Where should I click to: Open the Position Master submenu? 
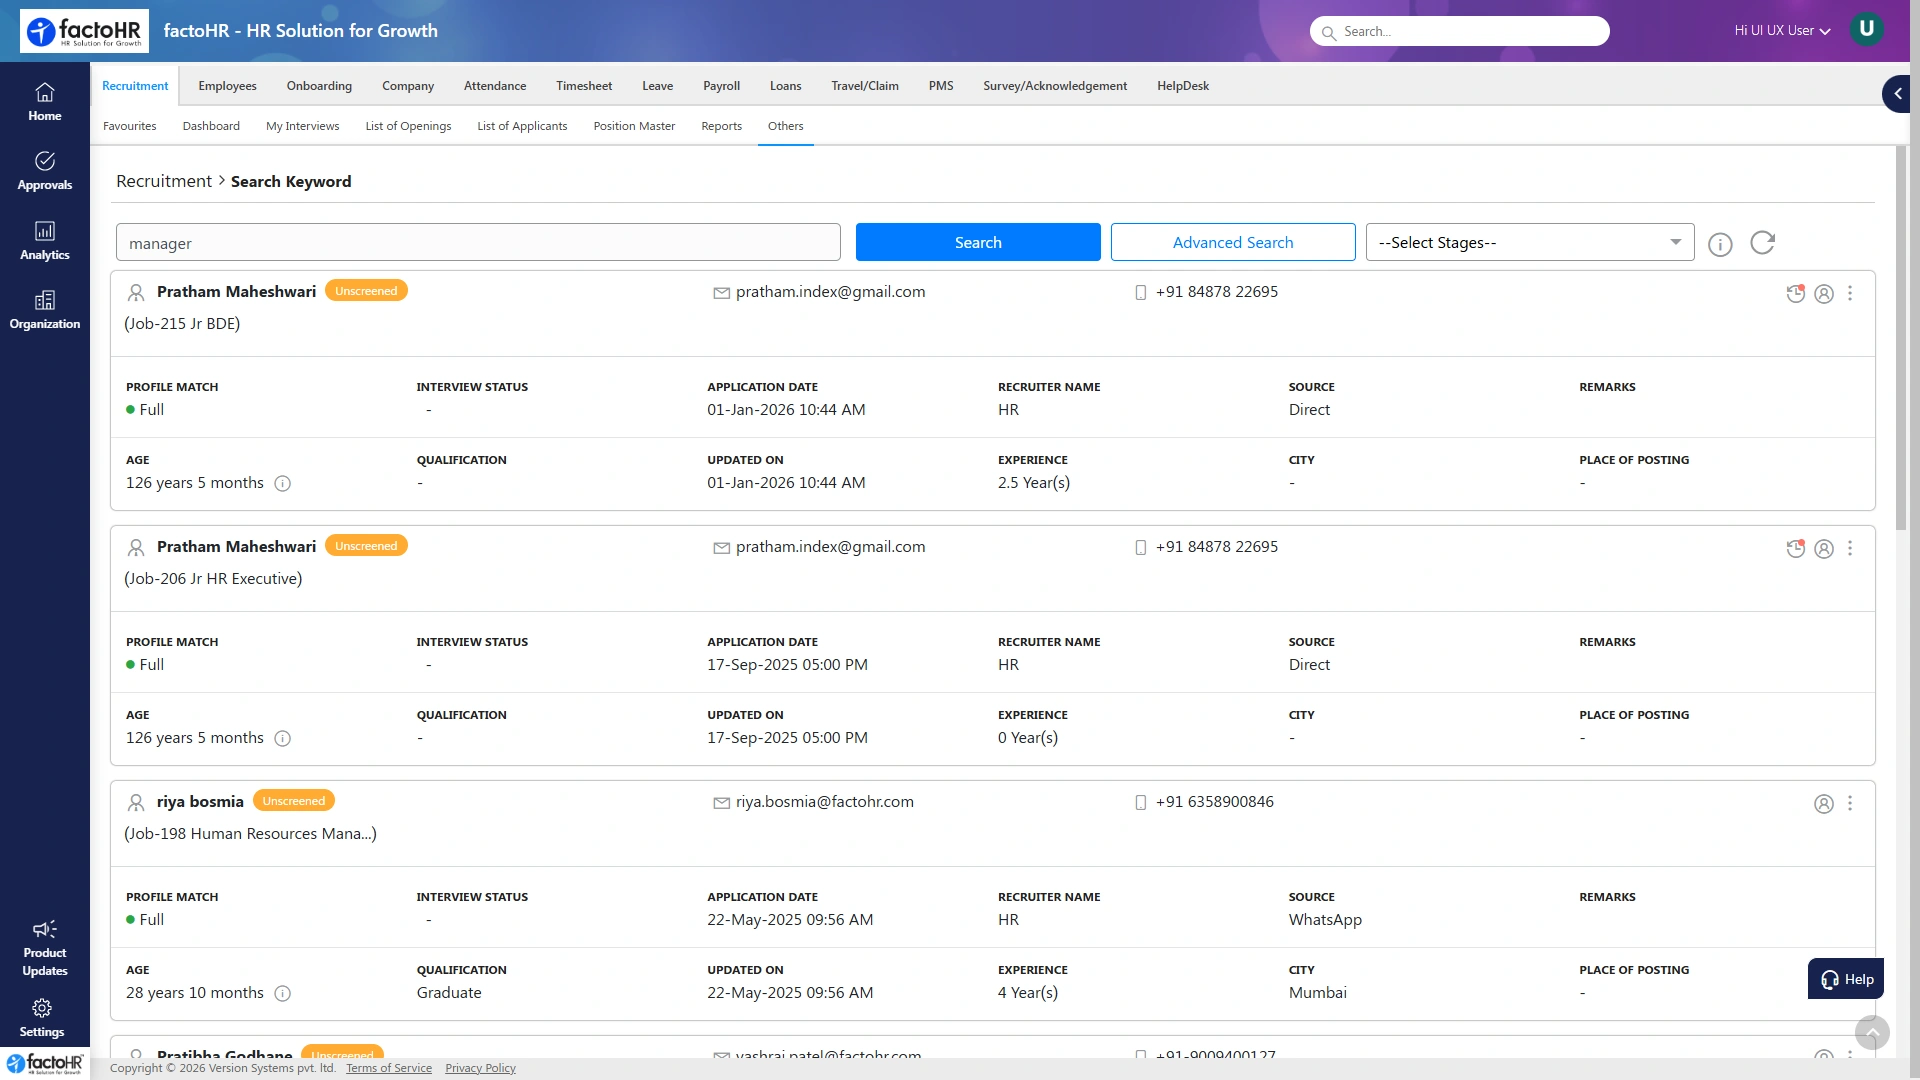634,126
